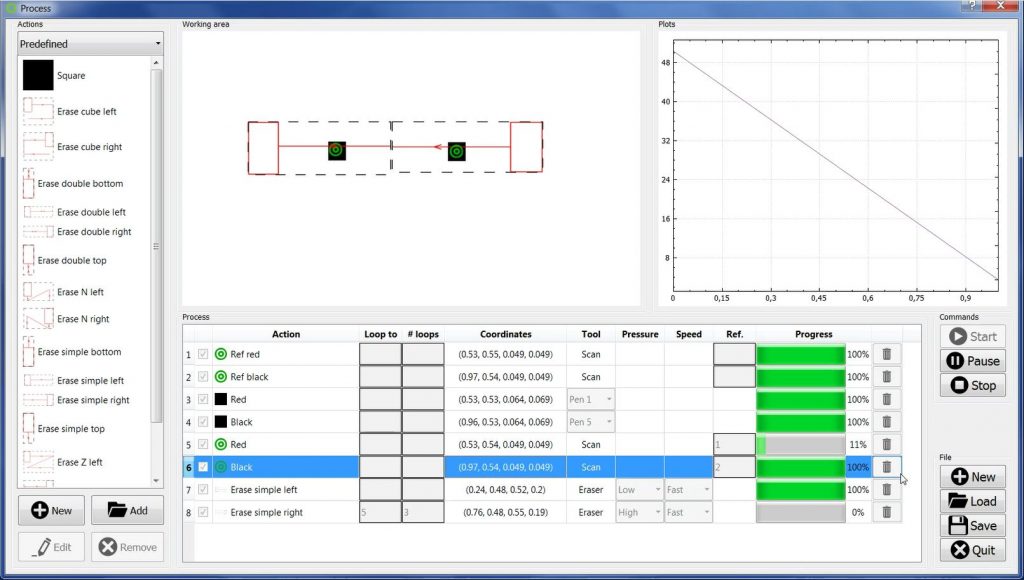Open Pressure dropdown showing High

(x=639, y=512)
